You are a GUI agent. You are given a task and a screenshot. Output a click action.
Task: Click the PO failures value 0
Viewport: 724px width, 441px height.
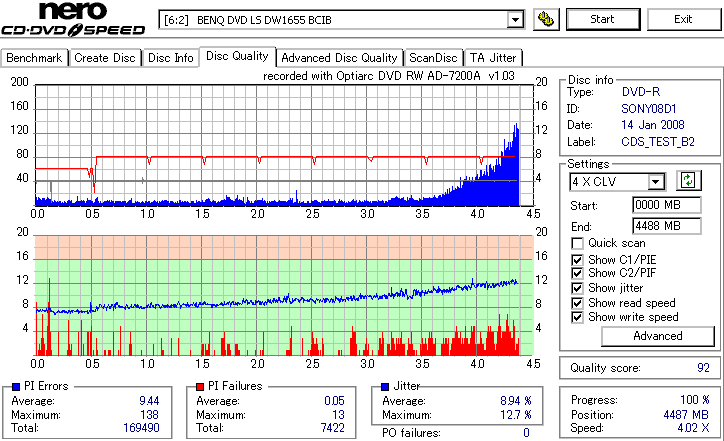click(x=526, y=433)
